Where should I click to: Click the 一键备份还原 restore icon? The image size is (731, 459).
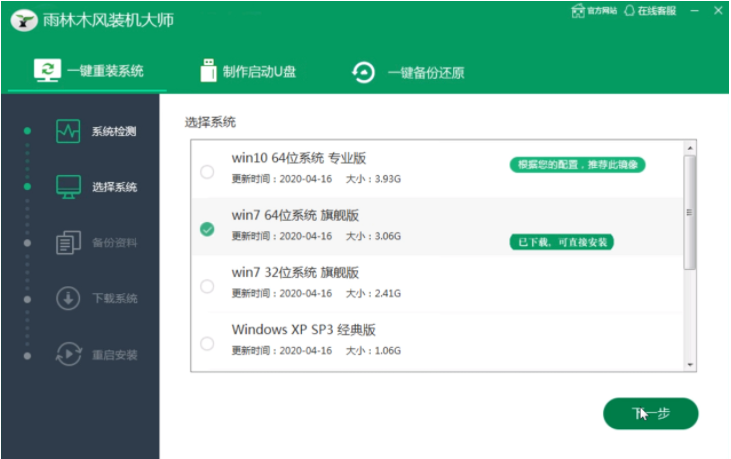pyautogui.click(x=363, y=73)
